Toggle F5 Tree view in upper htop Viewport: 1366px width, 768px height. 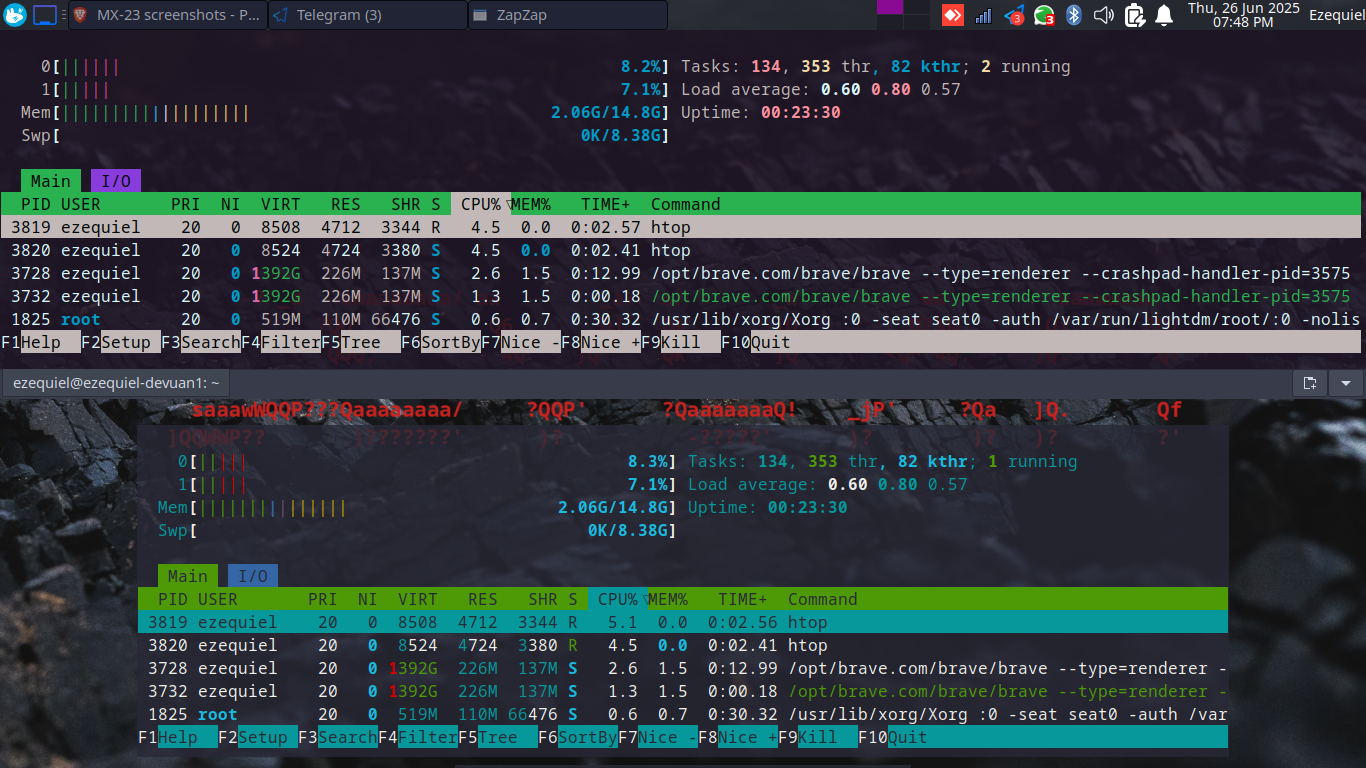361,342
